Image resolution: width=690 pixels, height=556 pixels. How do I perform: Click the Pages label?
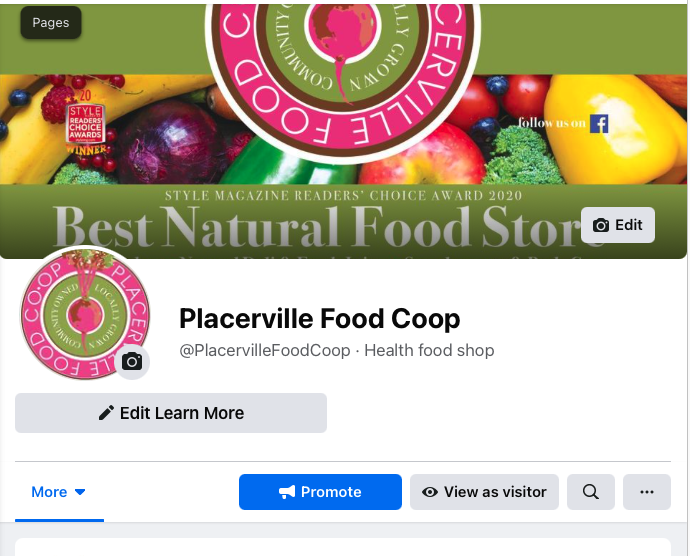[x=51, y=22]
